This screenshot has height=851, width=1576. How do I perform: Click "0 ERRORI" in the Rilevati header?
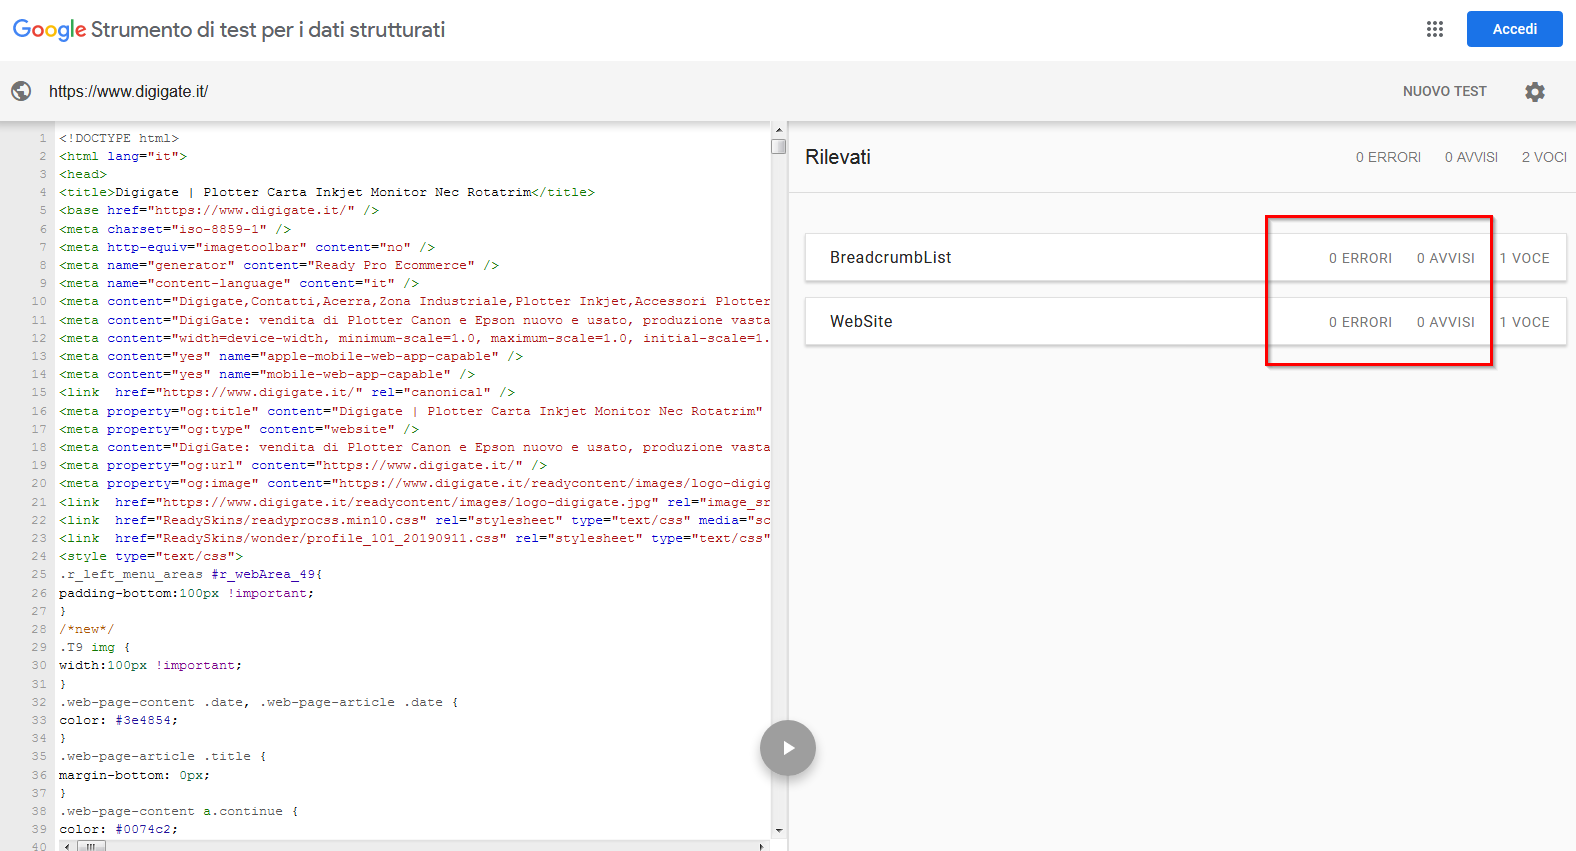point(1388,157)
